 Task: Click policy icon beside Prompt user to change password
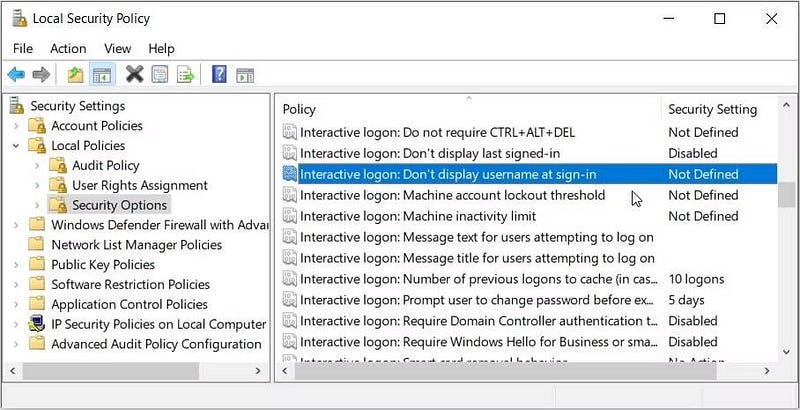290,300
